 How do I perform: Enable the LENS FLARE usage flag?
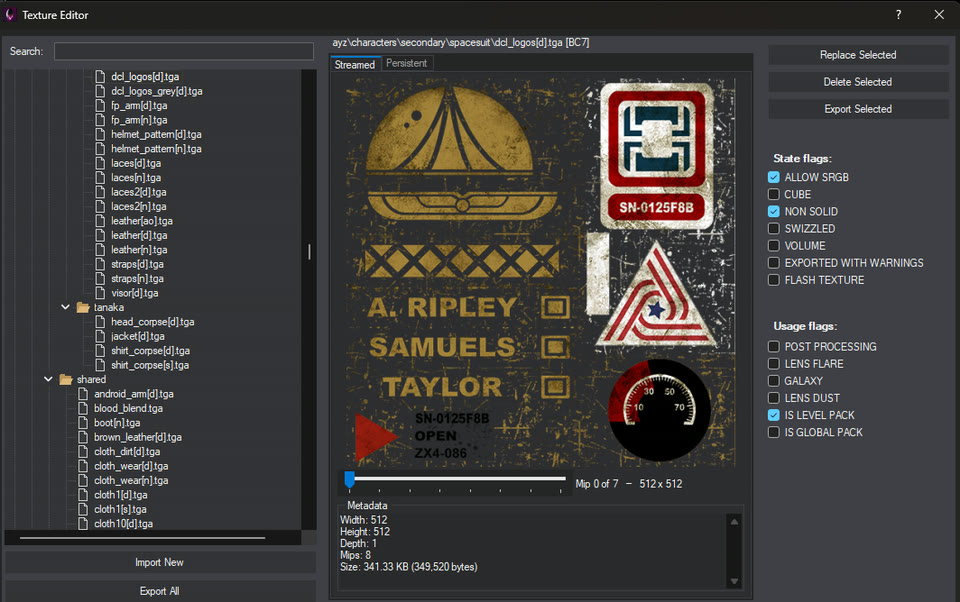774,364
